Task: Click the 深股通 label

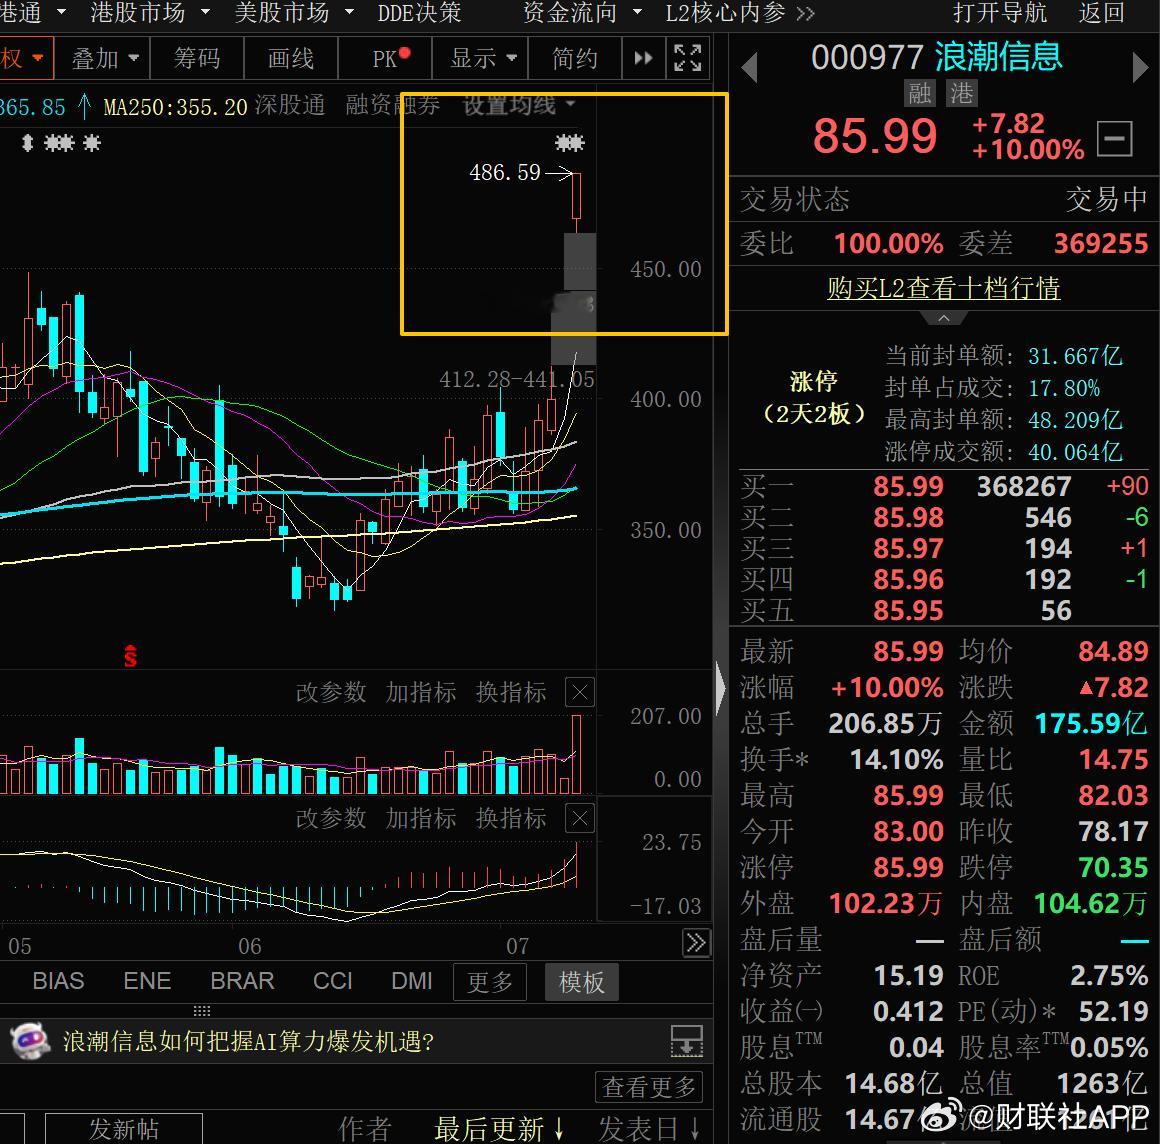Action: (290, 106)
